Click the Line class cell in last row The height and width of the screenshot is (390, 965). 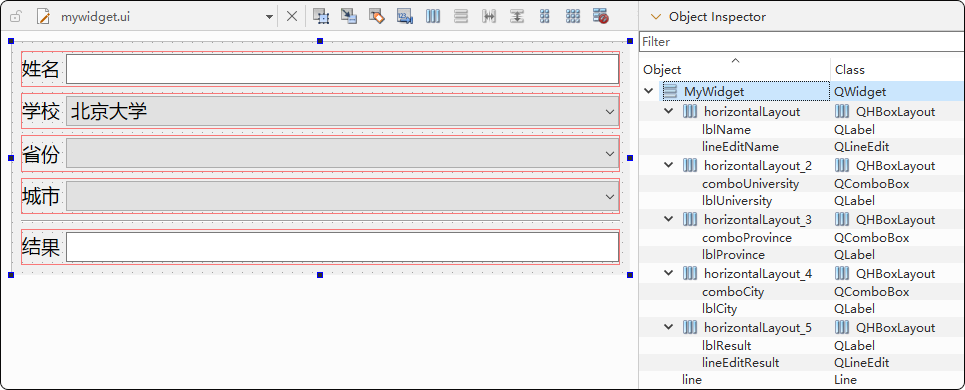point(846,380)
